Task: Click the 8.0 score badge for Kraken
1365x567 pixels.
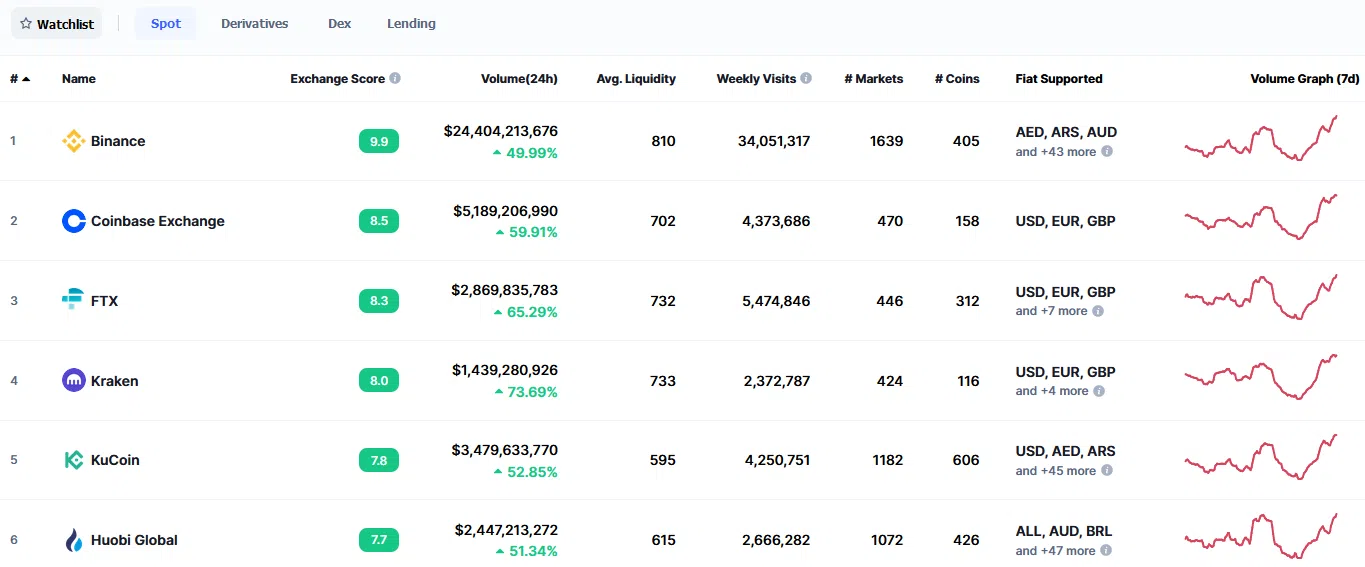Action: click(379, 380)
